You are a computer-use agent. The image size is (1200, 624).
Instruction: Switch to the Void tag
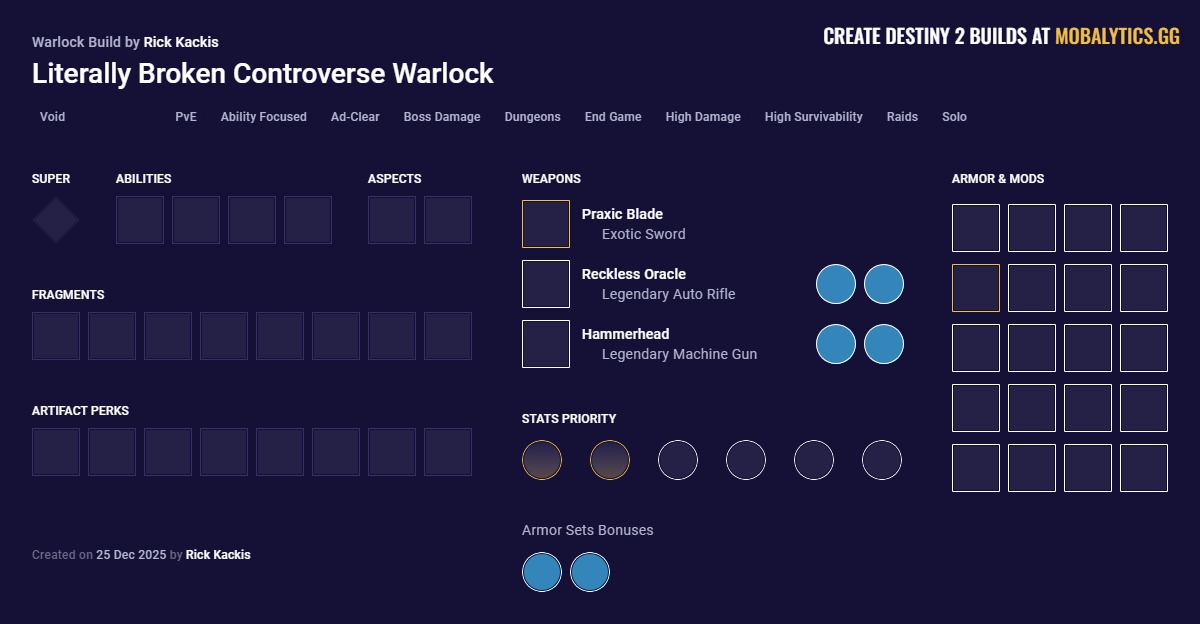(51, 117)
